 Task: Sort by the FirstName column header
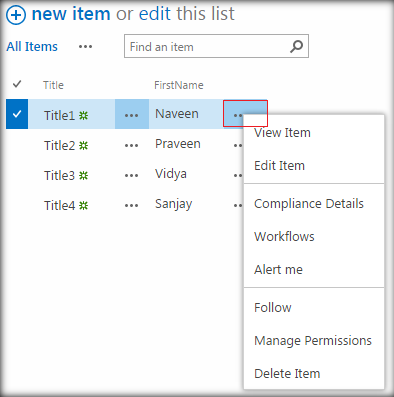point(179,85)
